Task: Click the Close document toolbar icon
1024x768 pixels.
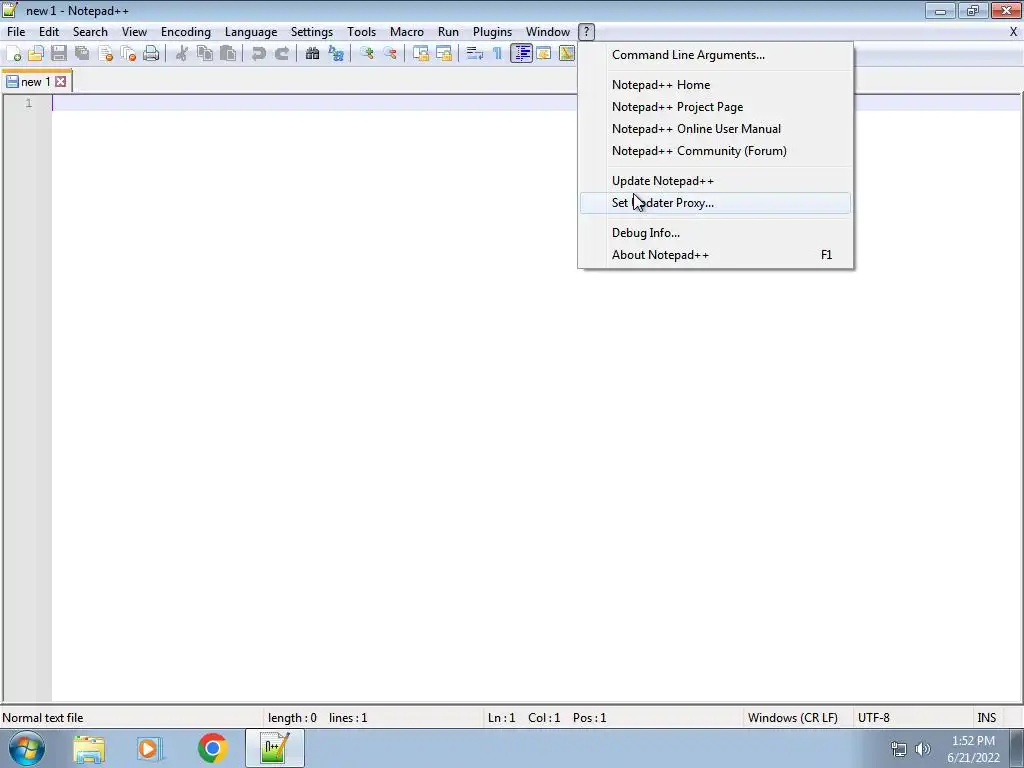Action: click(105, 54)
